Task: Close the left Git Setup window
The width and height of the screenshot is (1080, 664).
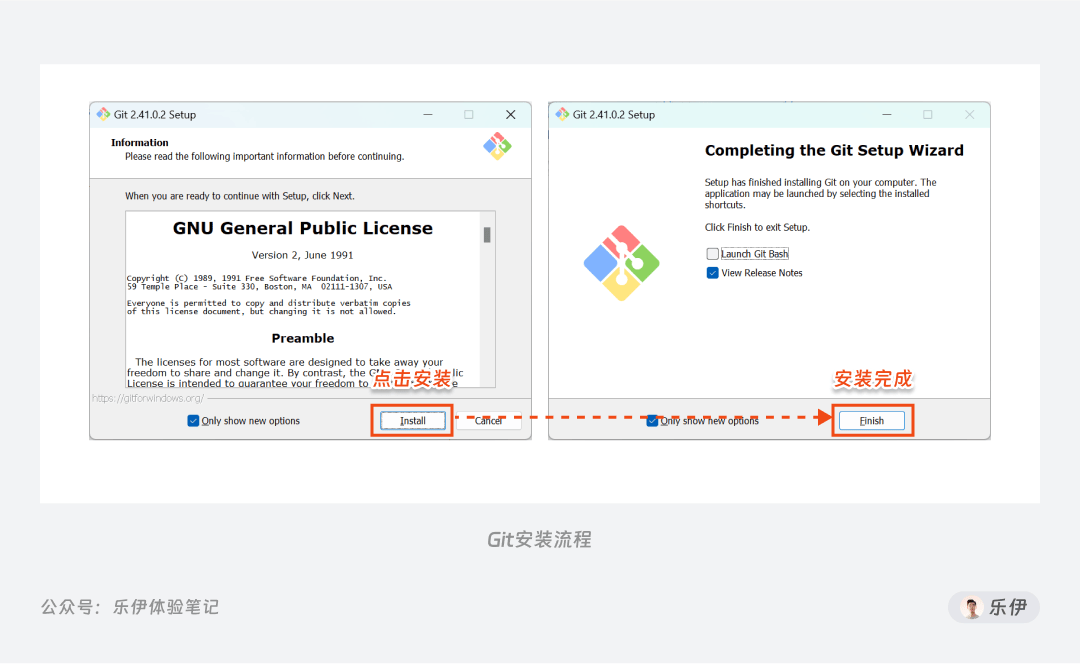Action: tap(510, 114)
